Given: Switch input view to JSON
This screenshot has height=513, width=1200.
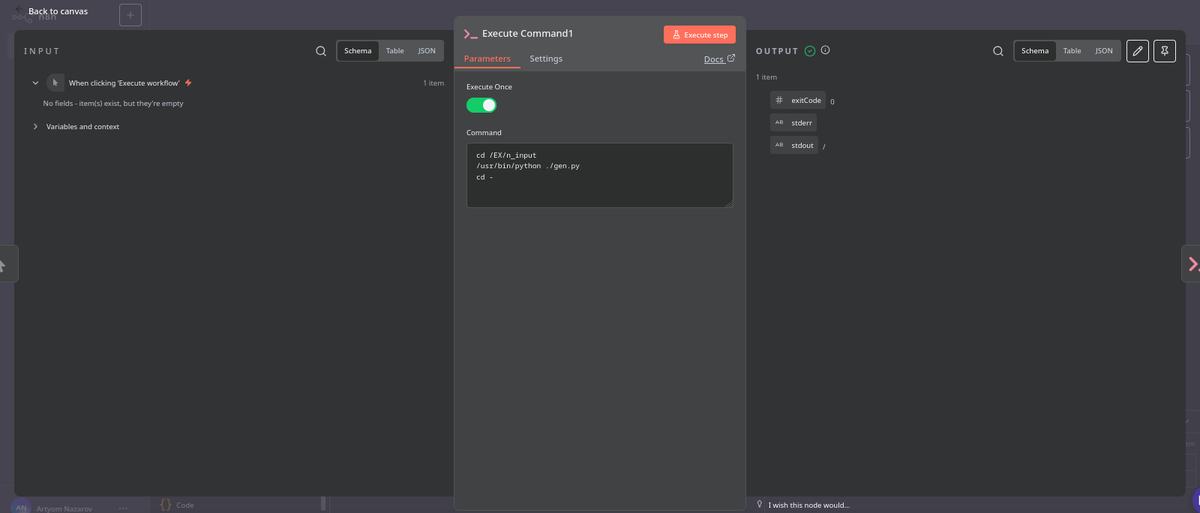Looking at the screenshot, I should 426,51.
